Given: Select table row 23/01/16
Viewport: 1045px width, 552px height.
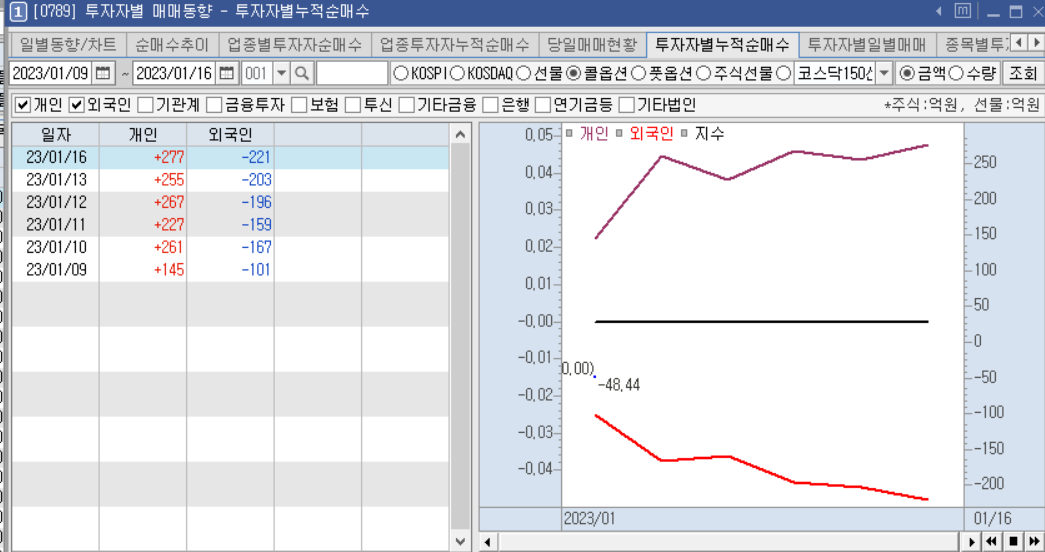Looking at the screenshot, I should tap(231, 157).
